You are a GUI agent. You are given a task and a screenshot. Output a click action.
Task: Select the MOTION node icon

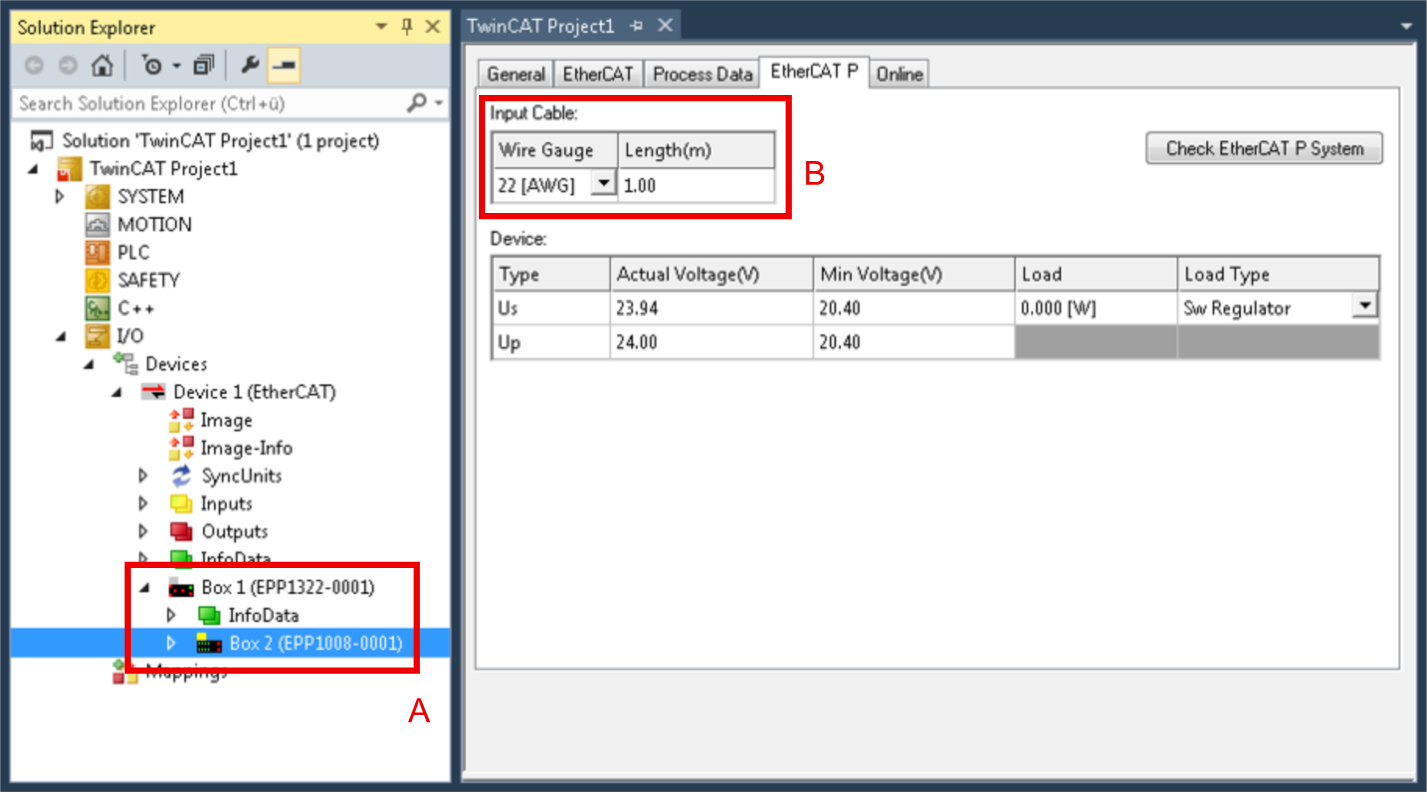(x=97, y=225)
